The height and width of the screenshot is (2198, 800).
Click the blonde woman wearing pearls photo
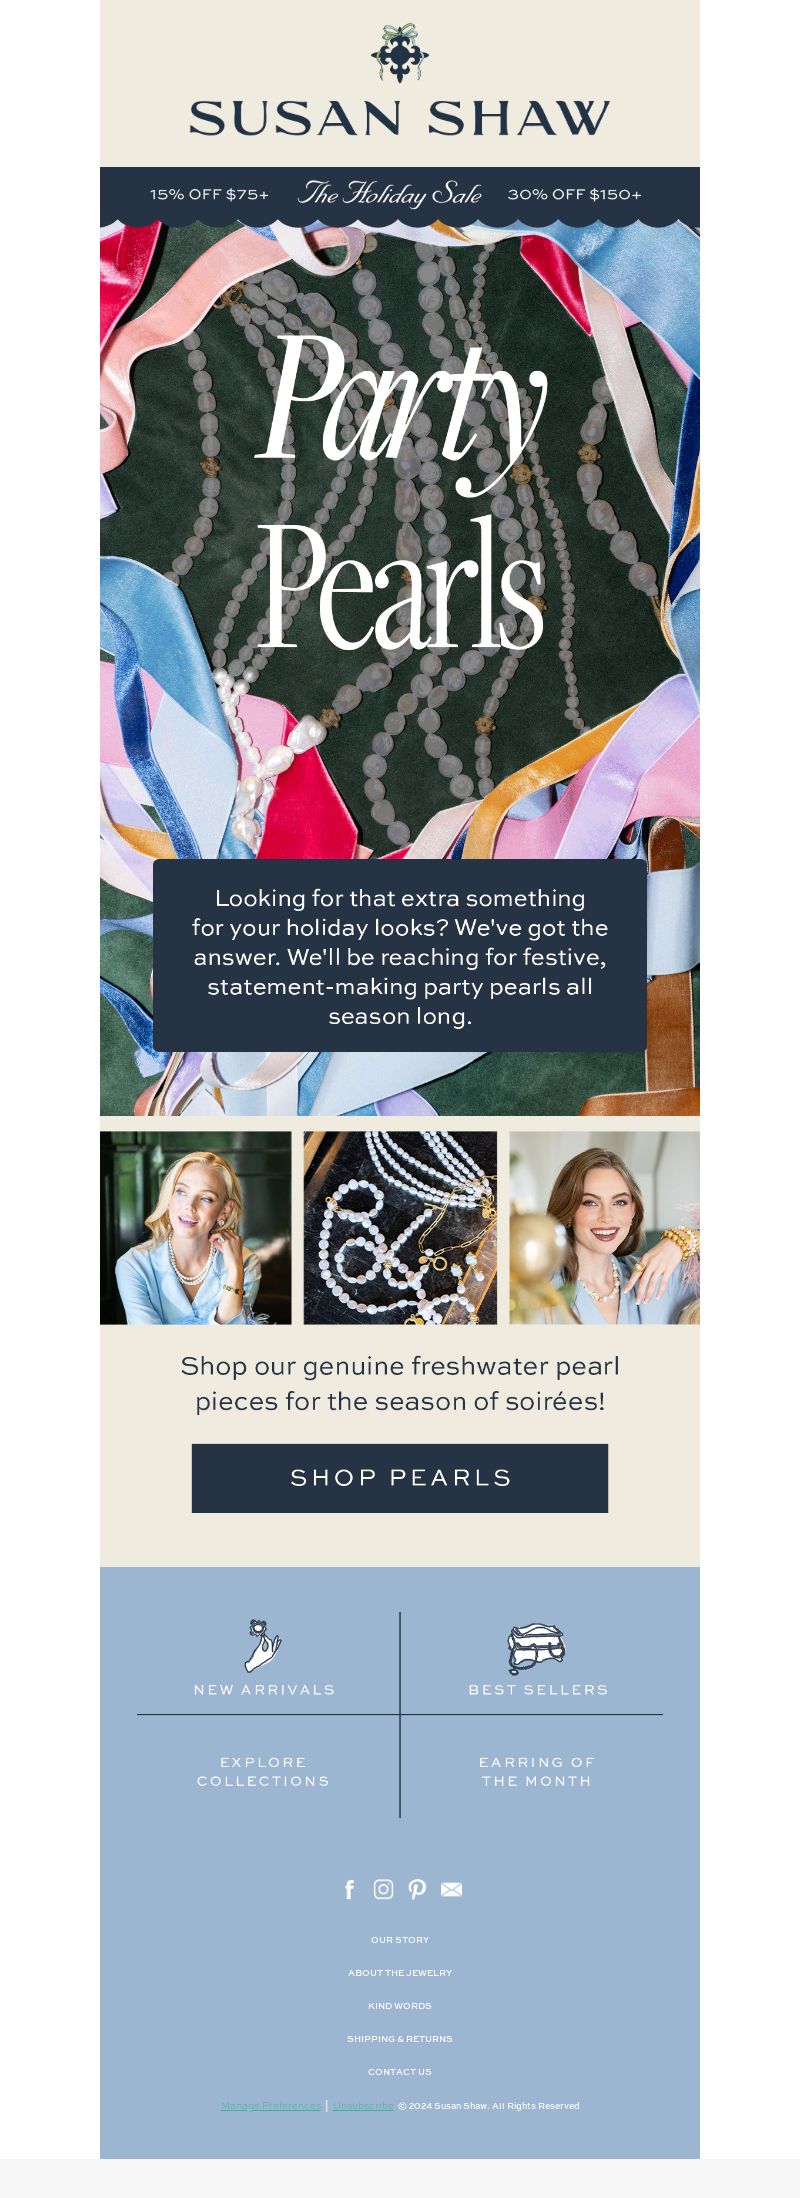[196, 1228]
